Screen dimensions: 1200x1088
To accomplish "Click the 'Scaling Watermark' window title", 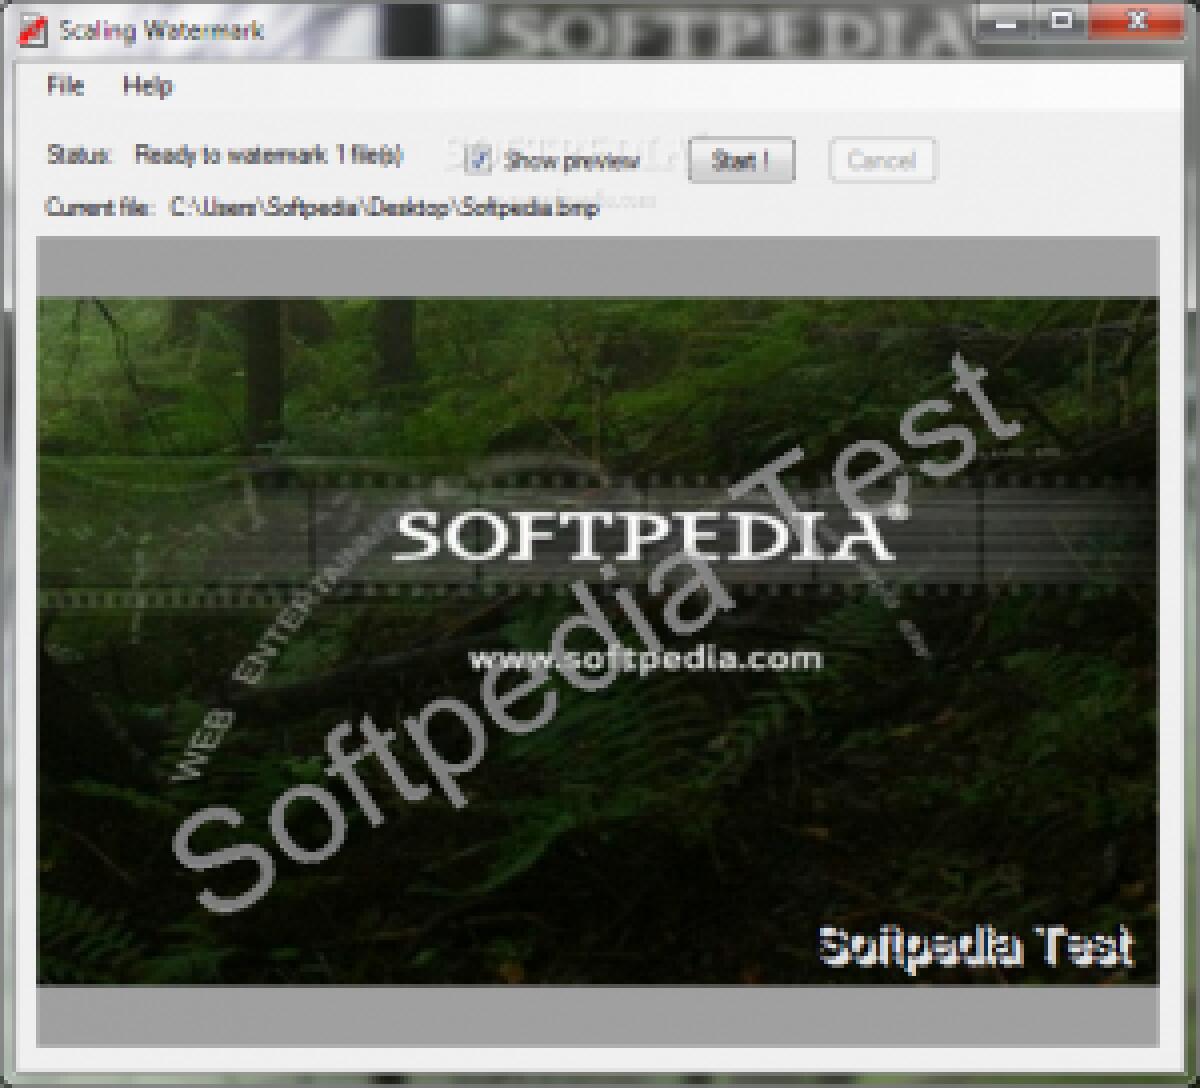I will tap(161, 30).
